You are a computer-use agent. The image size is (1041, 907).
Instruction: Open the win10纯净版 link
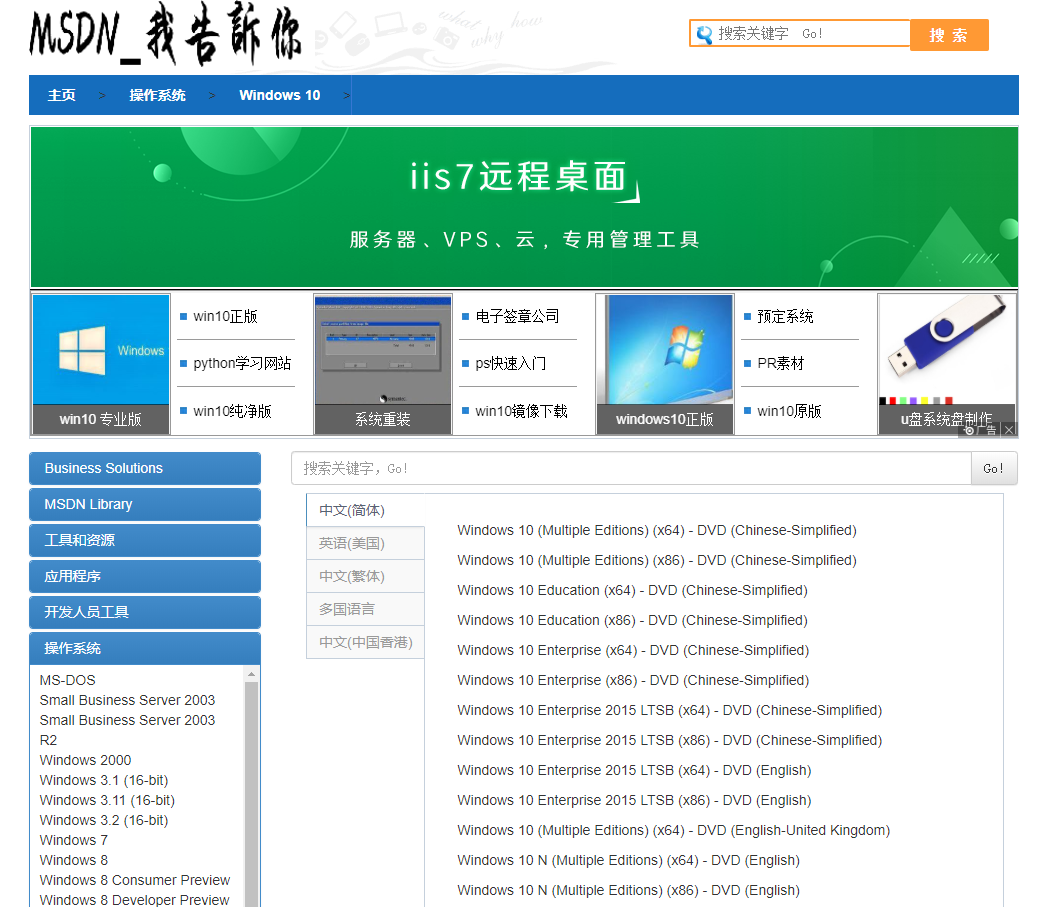pos(232,411)
